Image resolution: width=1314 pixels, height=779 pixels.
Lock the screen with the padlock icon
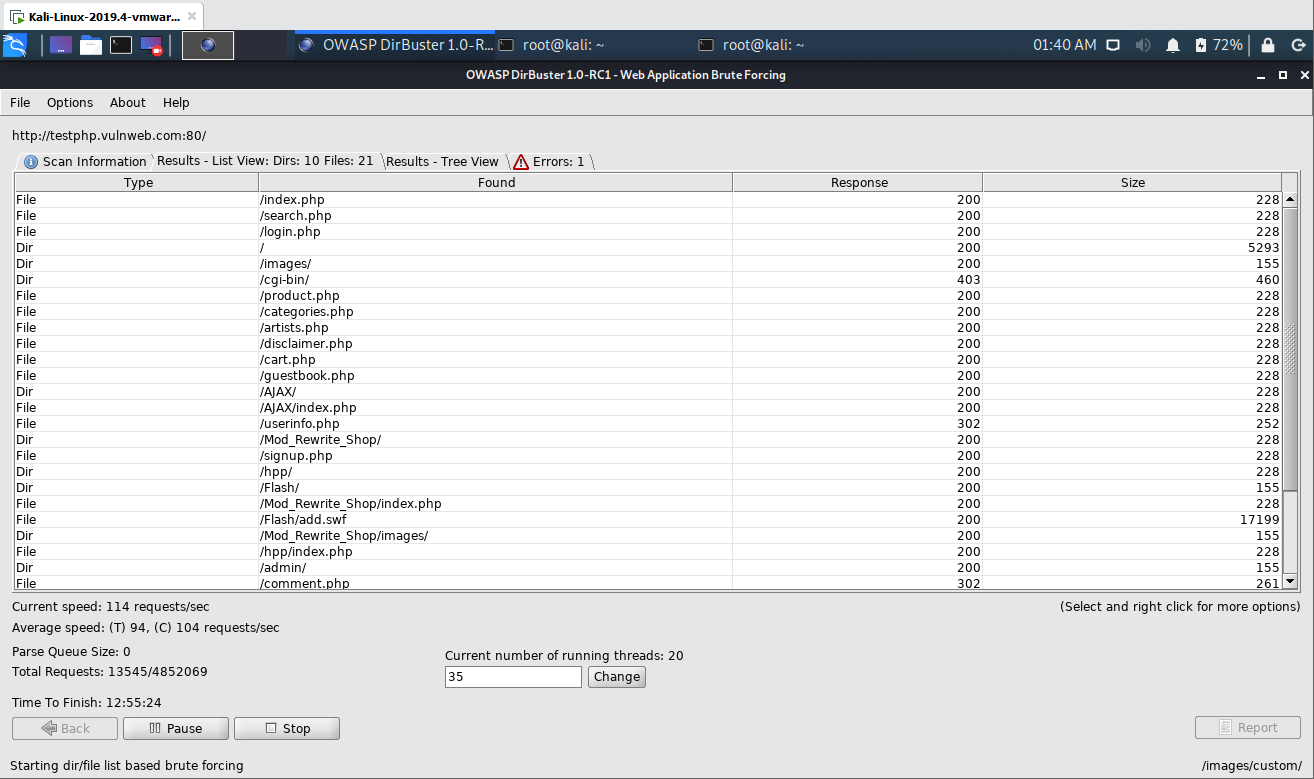click(1268, 45)
